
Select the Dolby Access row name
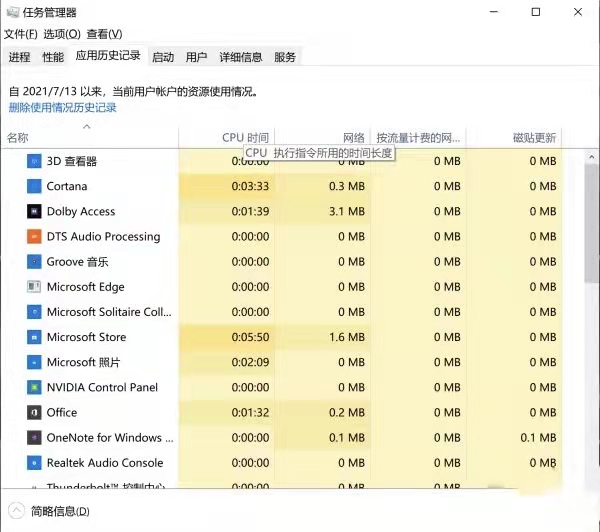tap(81, 212)
